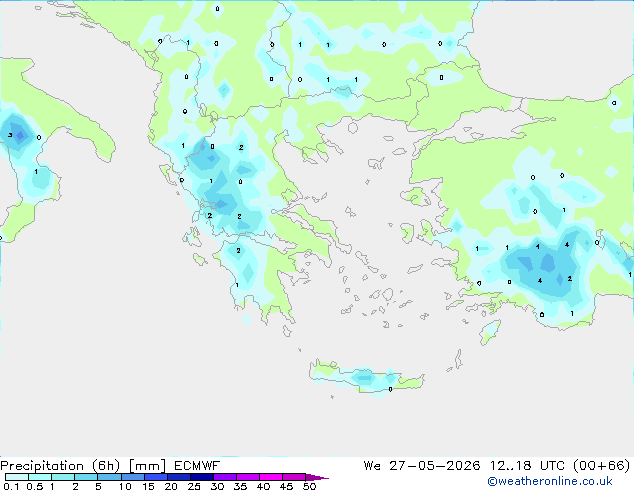This screenshot has width=634, height=490.
Task: Click the 'Precipitation (6h)' title text
Action: click(x=60, y=466)
